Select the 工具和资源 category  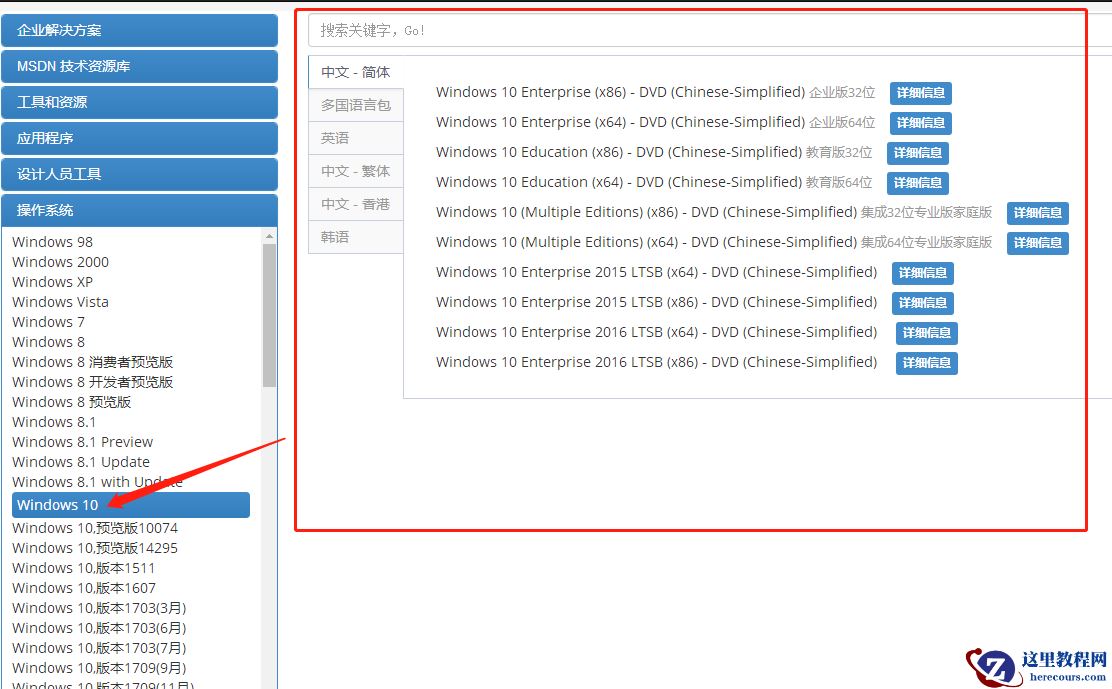(x=139, y=102)
